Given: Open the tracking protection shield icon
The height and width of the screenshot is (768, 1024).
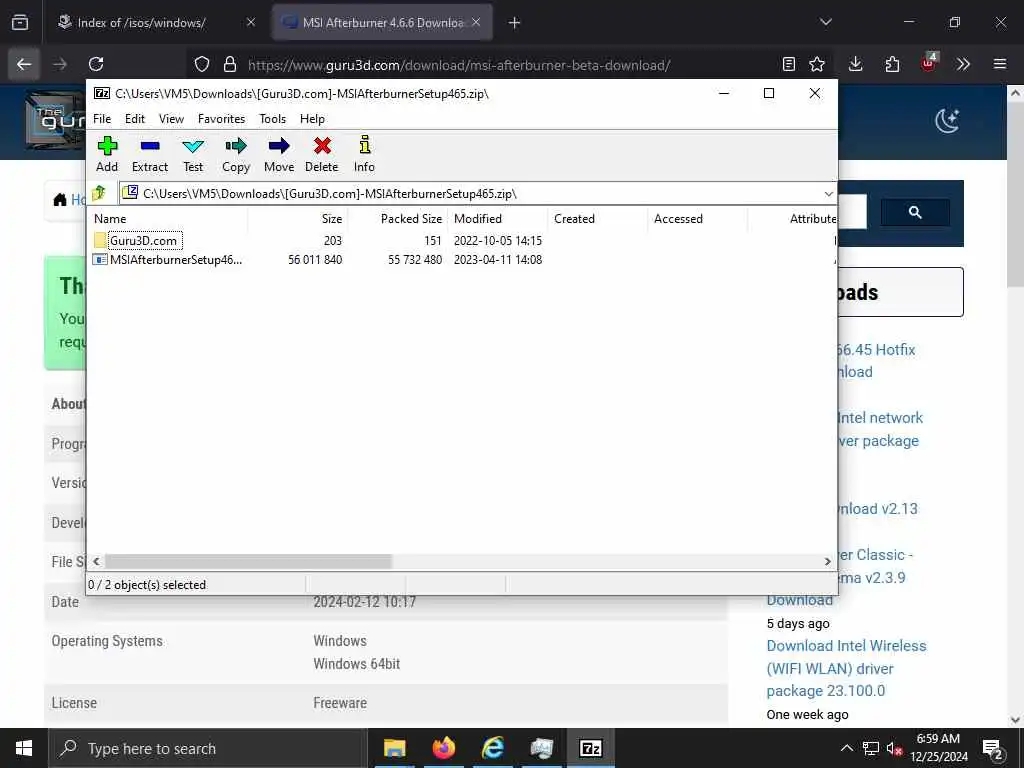Looking at the screenshot, I should point(202,64).
